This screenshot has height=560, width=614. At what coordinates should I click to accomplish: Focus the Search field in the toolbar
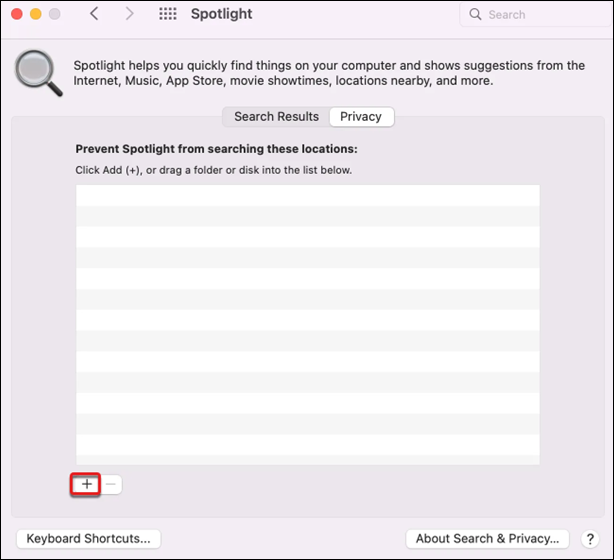pos(536,14)
